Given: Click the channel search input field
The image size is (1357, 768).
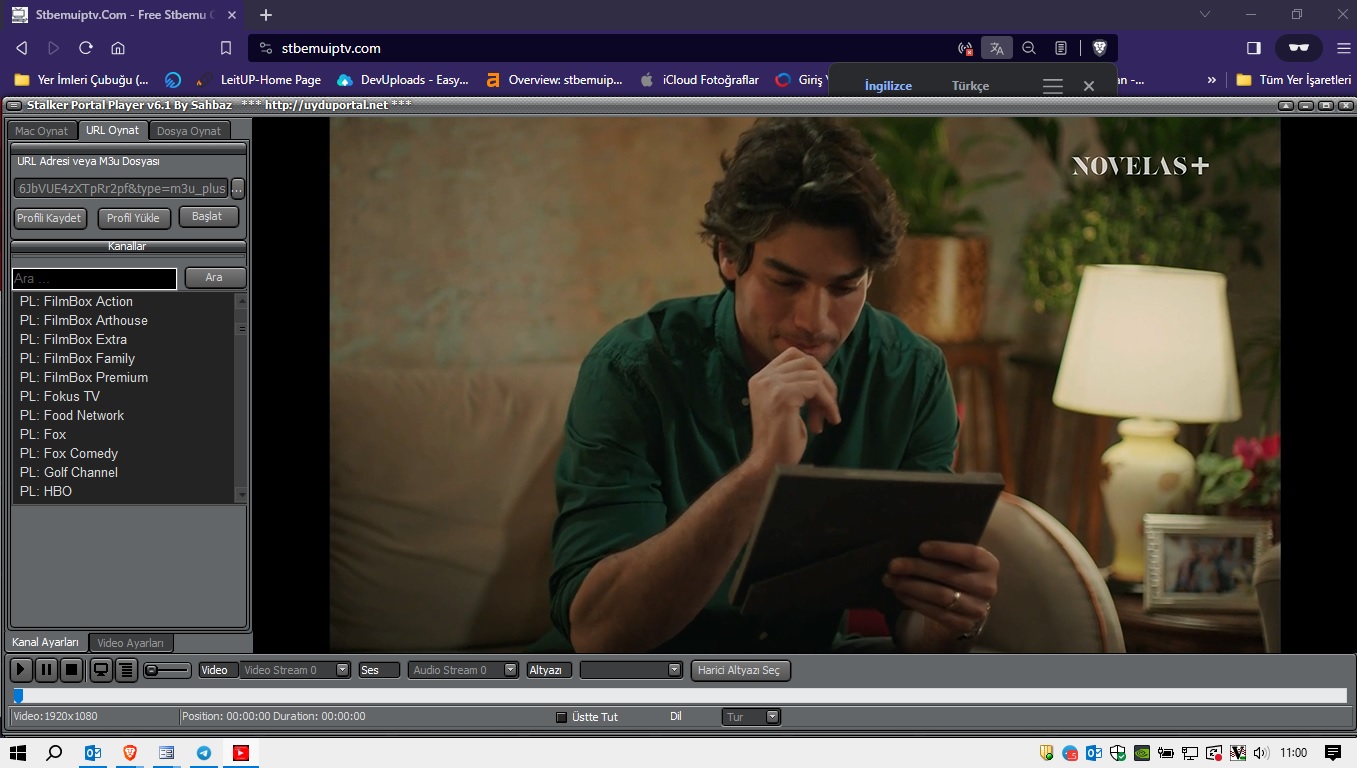Looking at the screenshot, I should 94,279.
